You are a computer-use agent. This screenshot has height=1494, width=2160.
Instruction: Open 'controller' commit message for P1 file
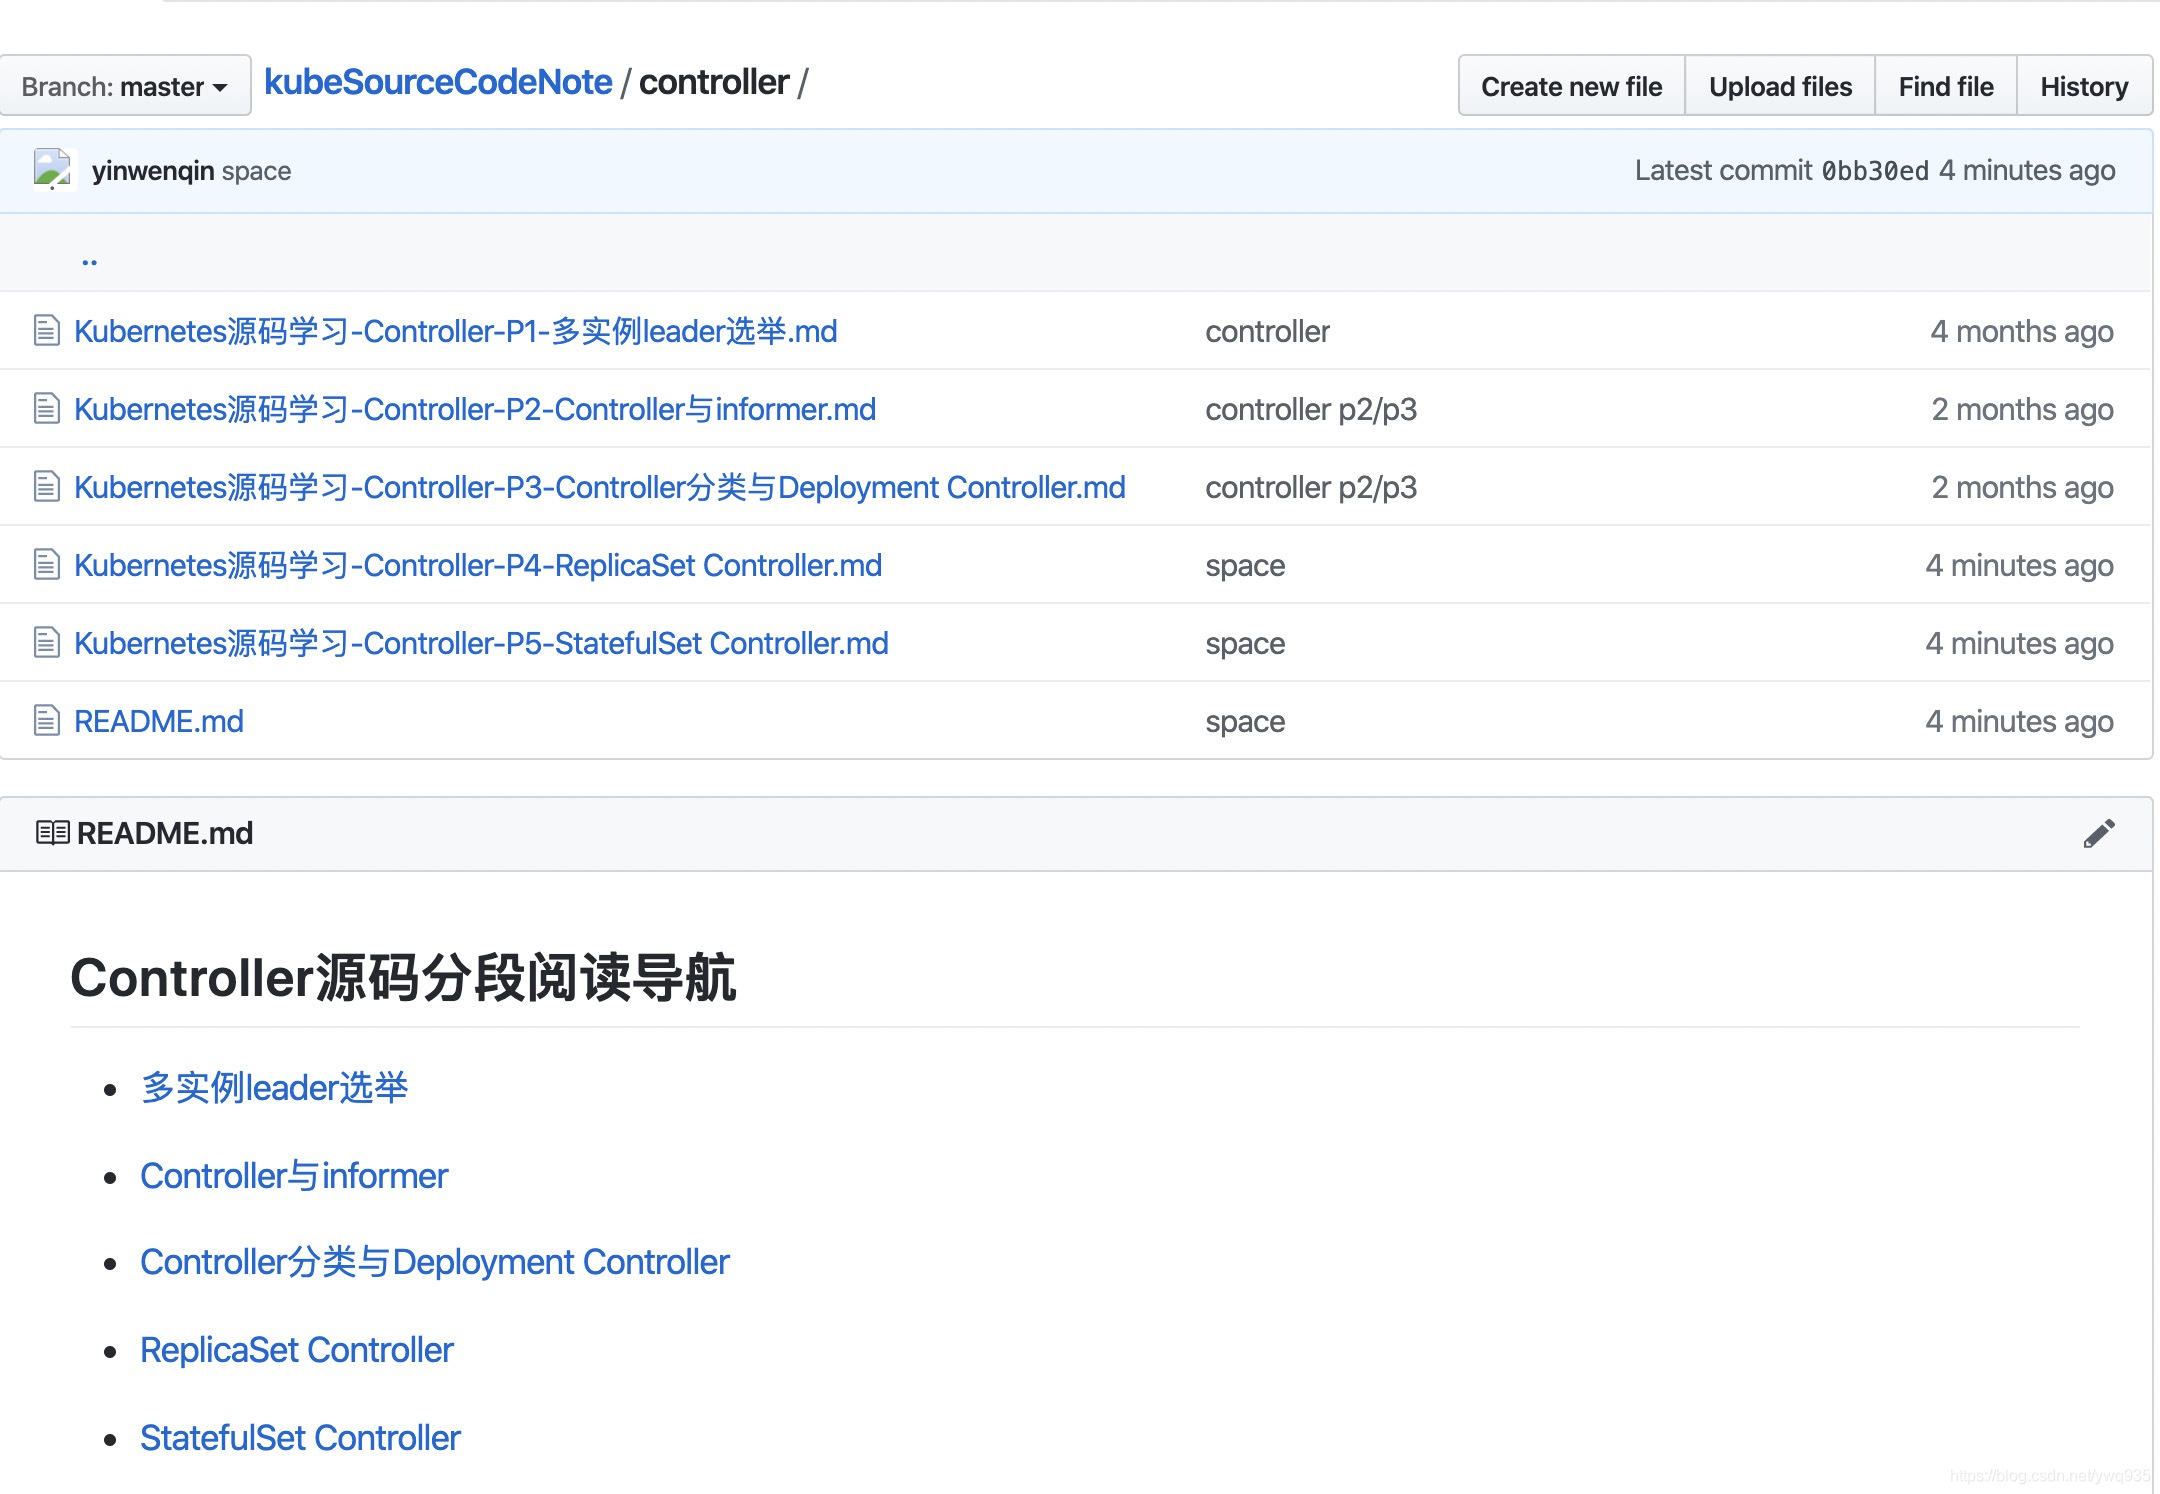coord(1267,331)
